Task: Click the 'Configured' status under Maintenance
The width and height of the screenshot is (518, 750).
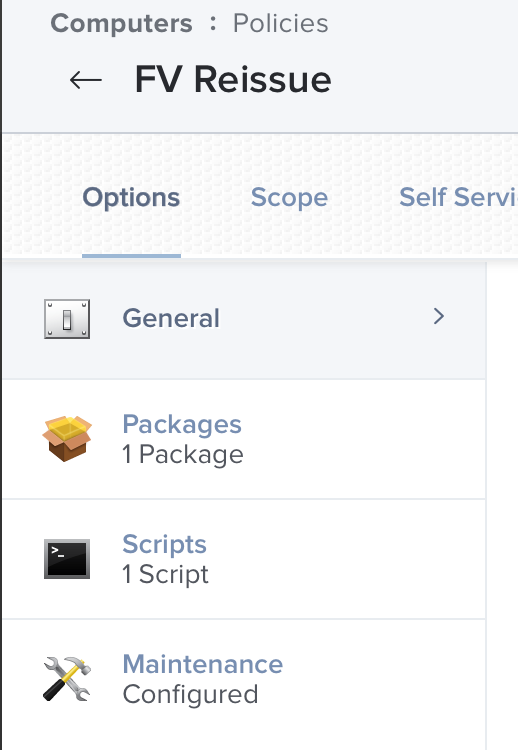Action: click(190, 695)
